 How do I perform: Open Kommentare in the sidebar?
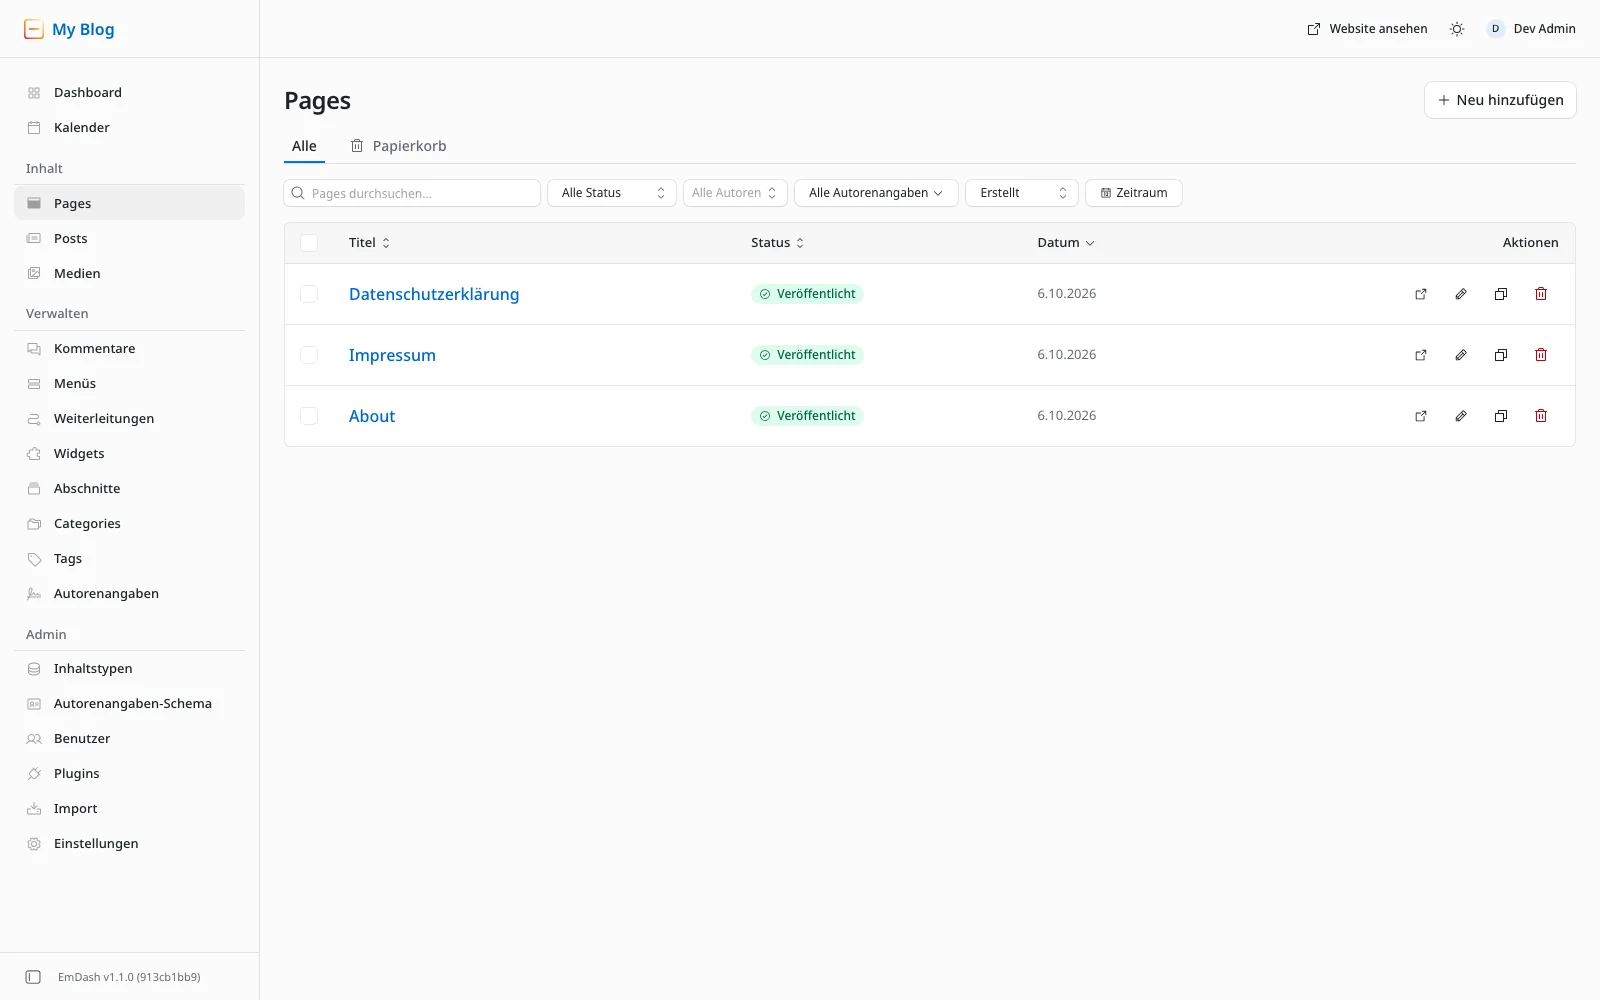[129, 348]
